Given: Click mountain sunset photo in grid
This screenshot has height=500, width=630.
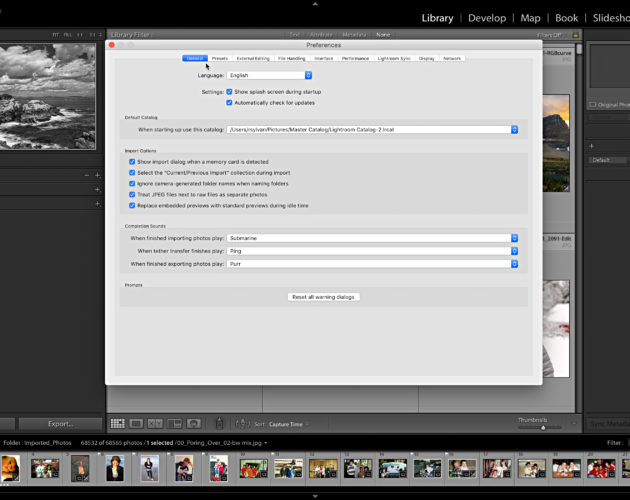Looking at the screenshot, I should point(556,143).
